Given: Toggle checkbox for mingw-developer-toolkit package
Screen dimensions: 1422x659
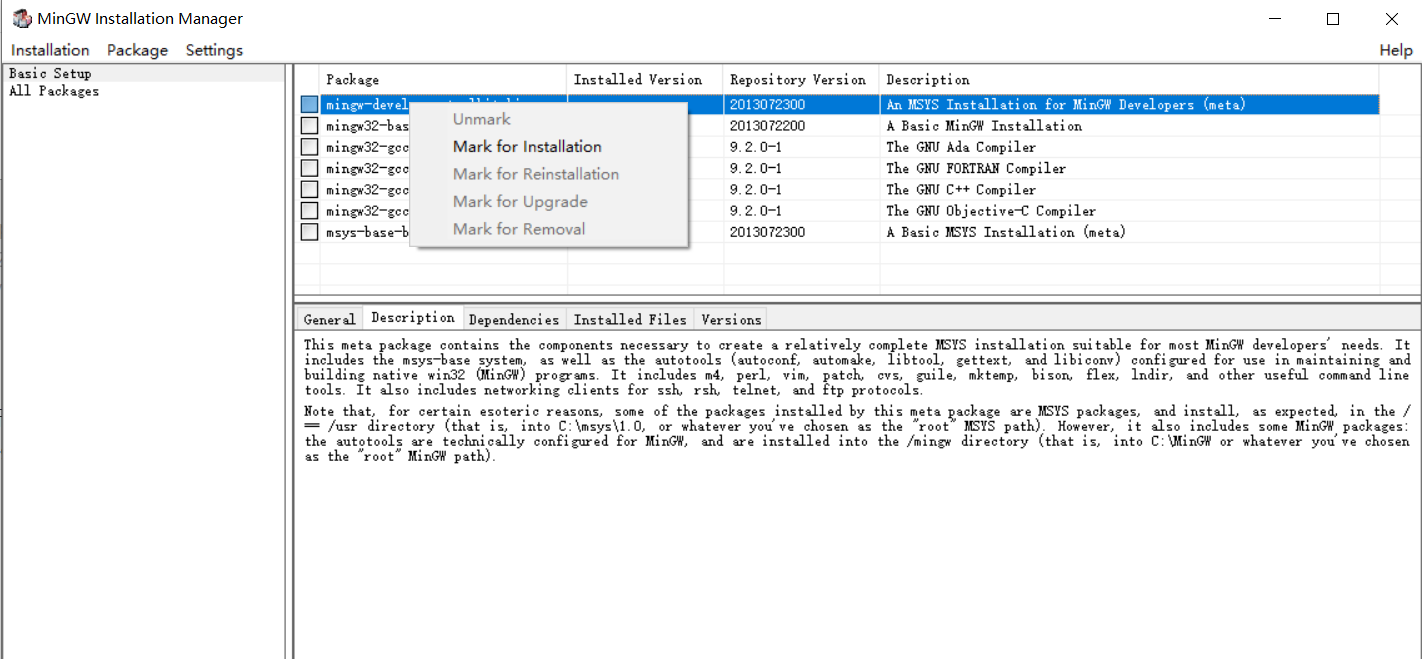Looking at the screenshot, I should [310, 104].
